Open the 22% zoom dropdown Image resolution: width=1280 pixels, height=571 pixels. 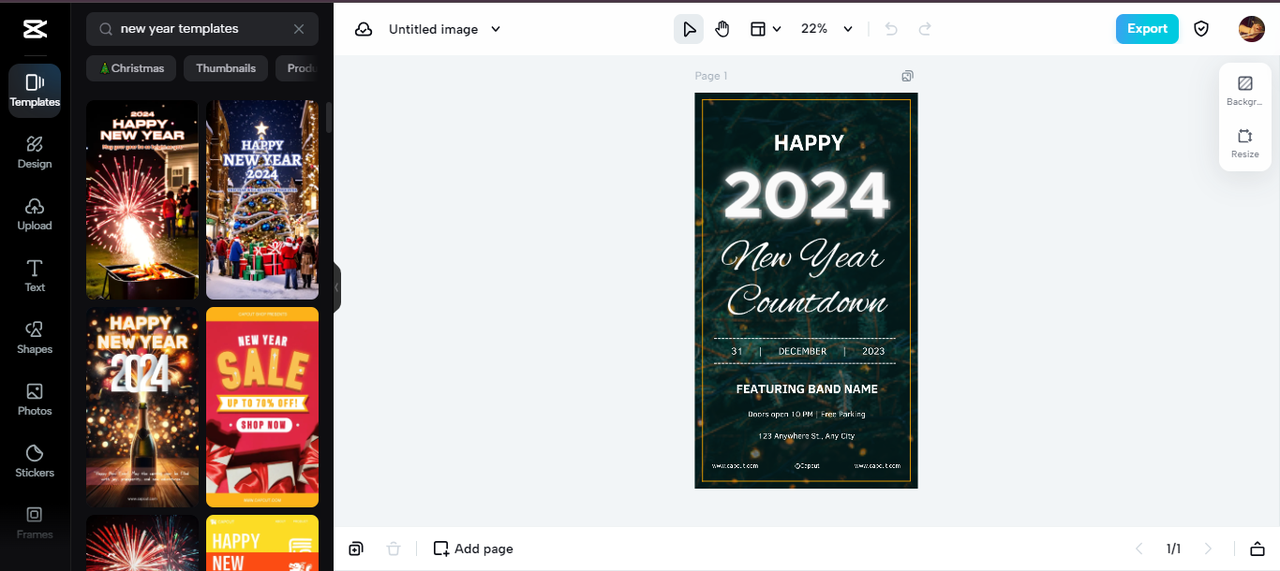826,29
